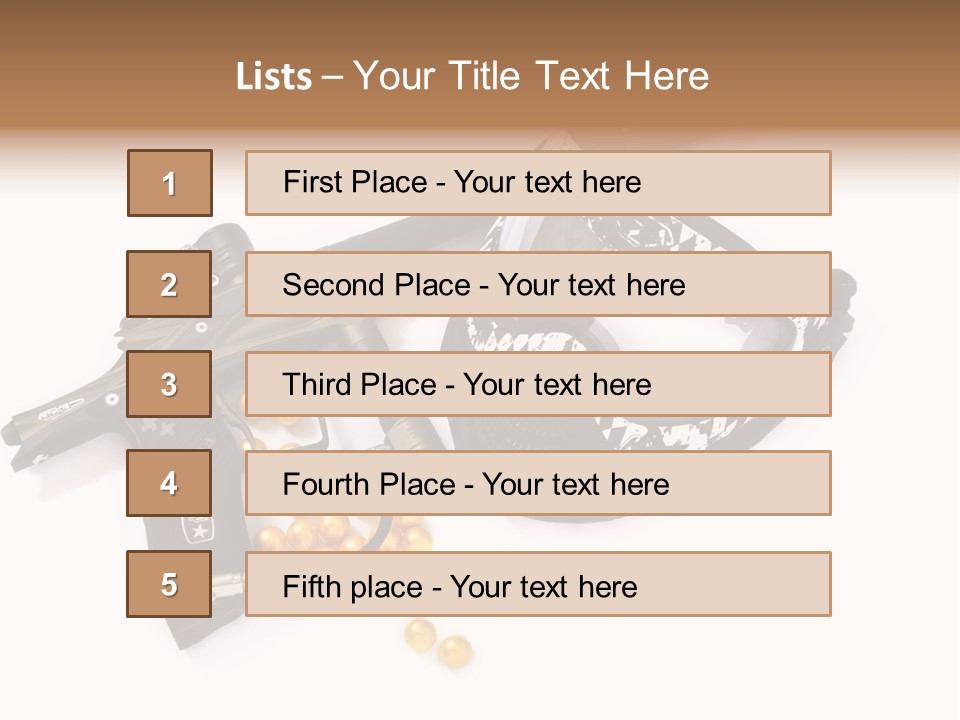Select the number 1 box
The width and height of the screenshot is (960, 720).
click(x=170, y=183)
